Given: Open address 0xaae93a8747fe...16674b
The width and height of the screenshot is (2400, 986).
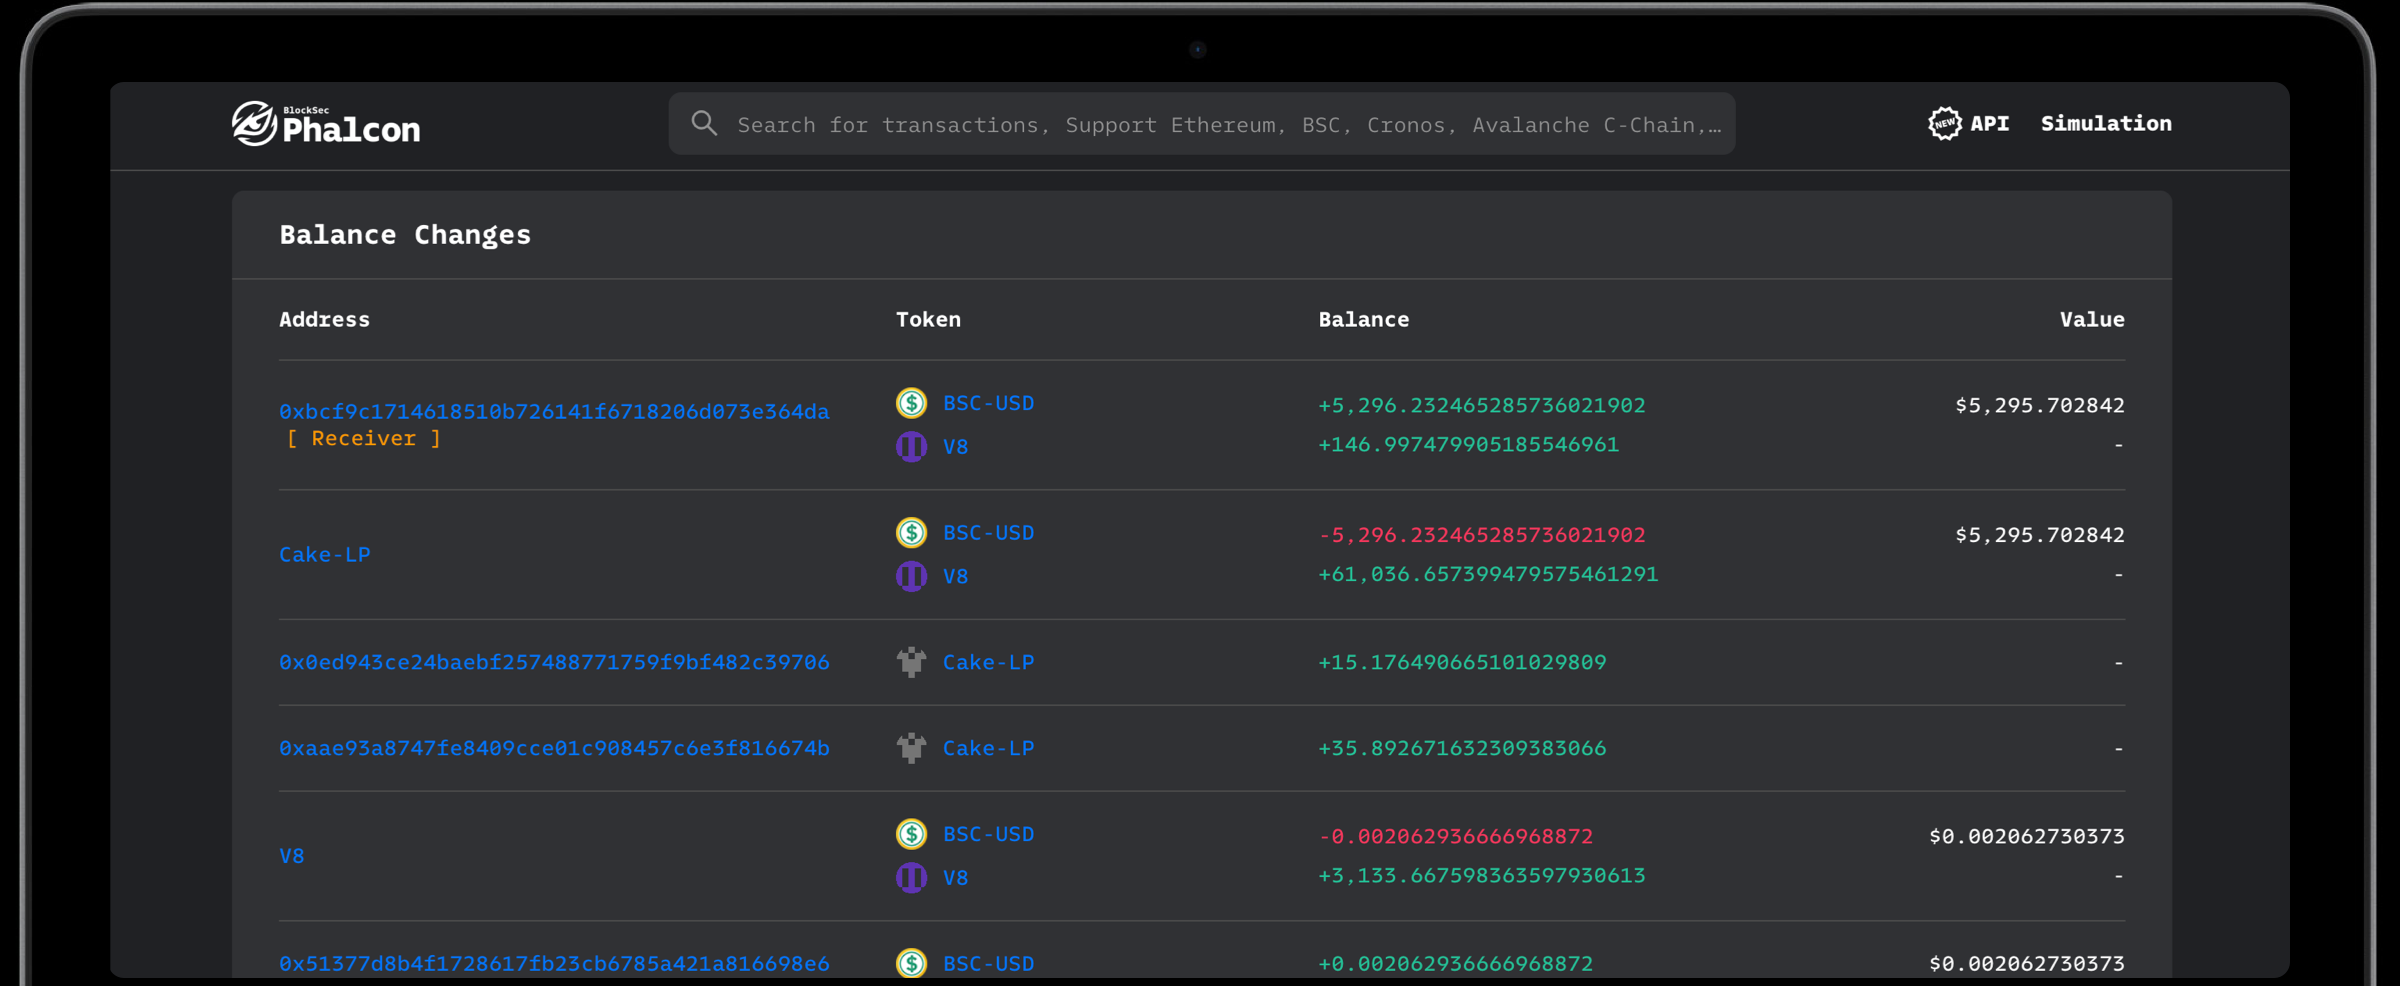Looking at the screenshot, I should click(554, 748).
